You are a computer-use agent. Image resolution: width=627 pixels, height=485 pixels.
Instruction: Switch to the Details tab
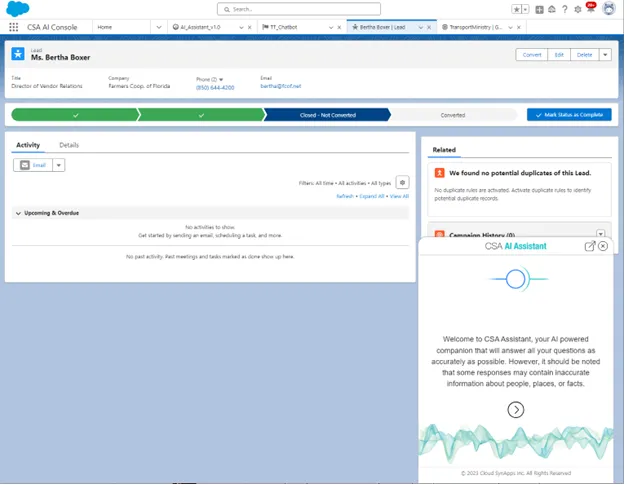point(69,146)
